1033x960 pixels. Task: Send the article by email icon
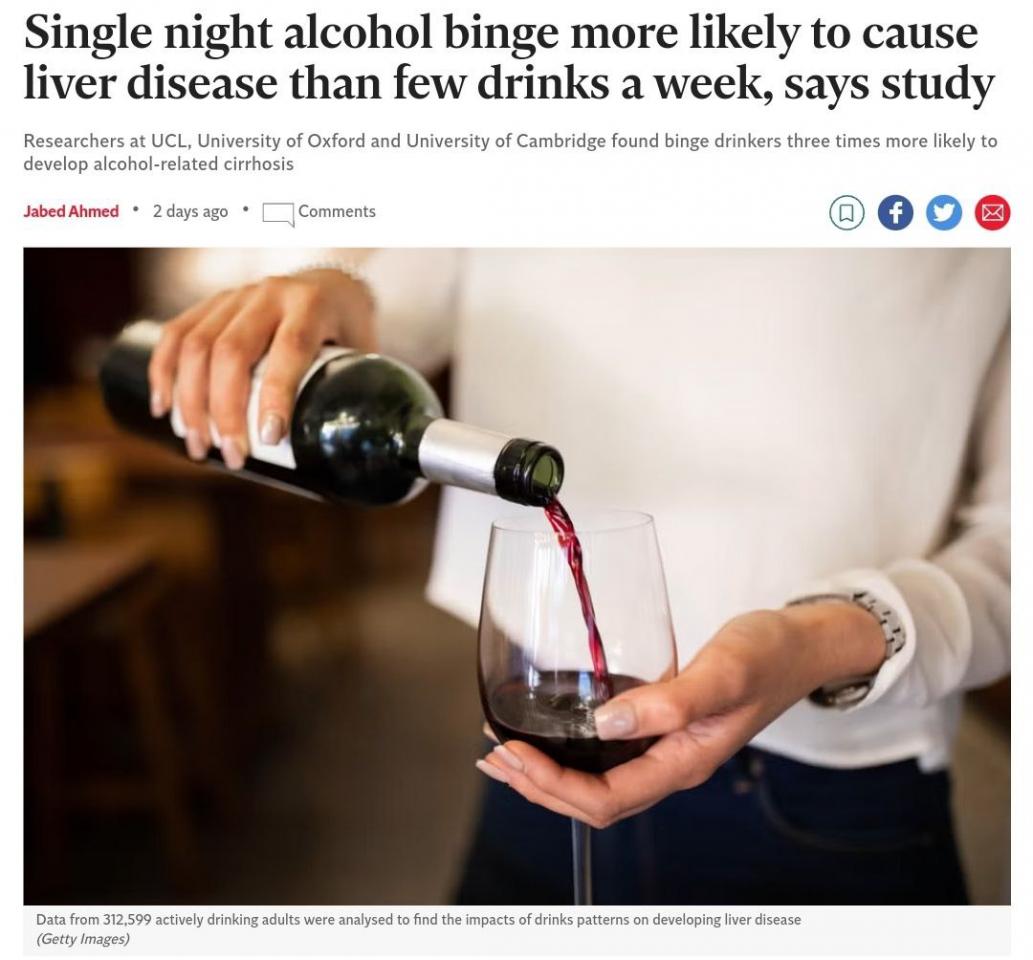coord(993,212)
